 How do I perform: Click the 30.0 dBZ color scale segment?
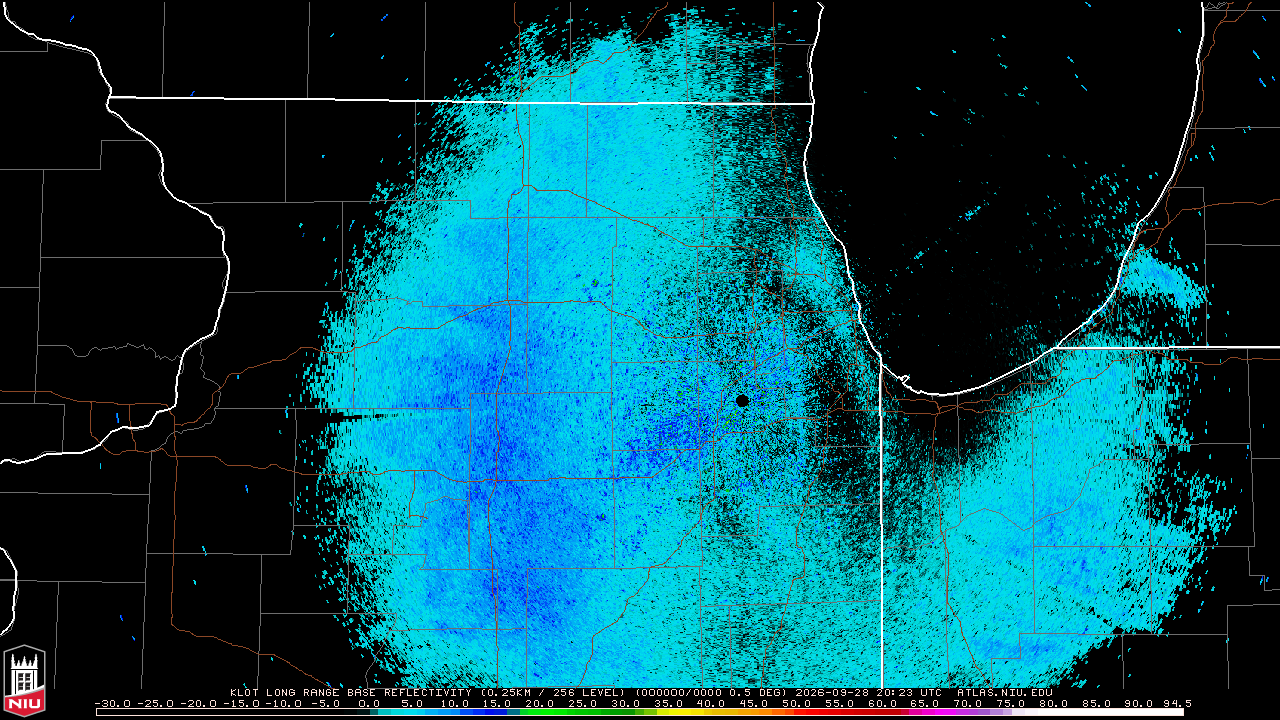point(626,712)
